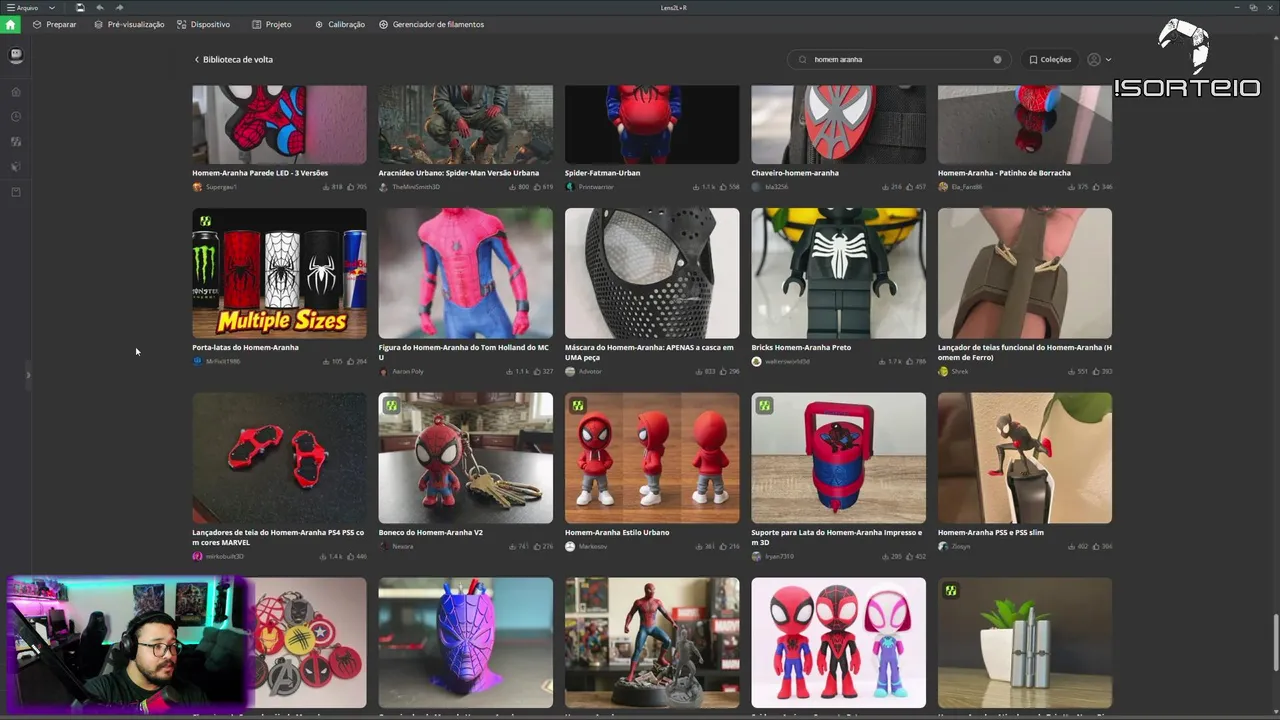Open the purple Spider-Man head thumbnail
This screenshot has width=1280, height=720.
pos(465,643)
